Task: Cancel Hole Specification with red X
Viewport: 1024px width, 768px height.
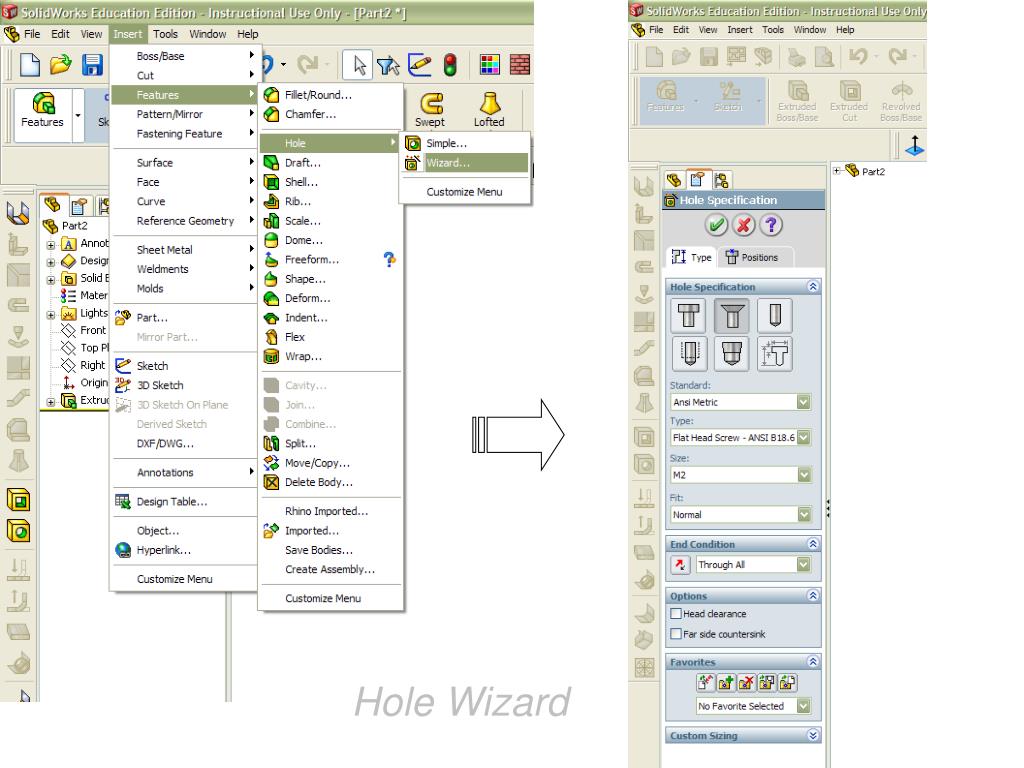Action: 744,225
